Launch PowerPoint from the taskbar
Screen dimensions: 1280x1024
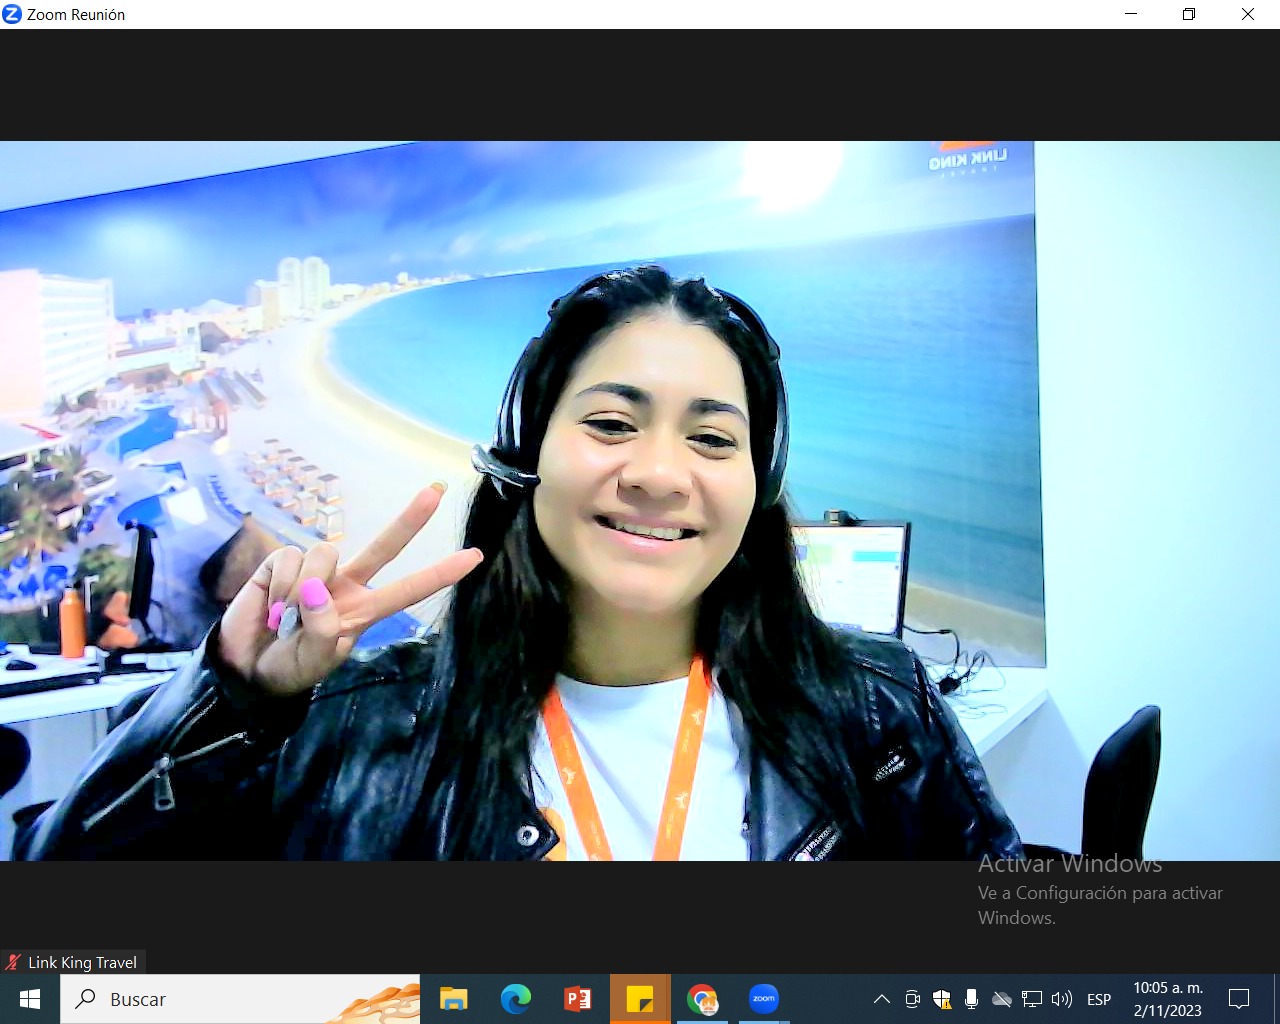point(578,999)
